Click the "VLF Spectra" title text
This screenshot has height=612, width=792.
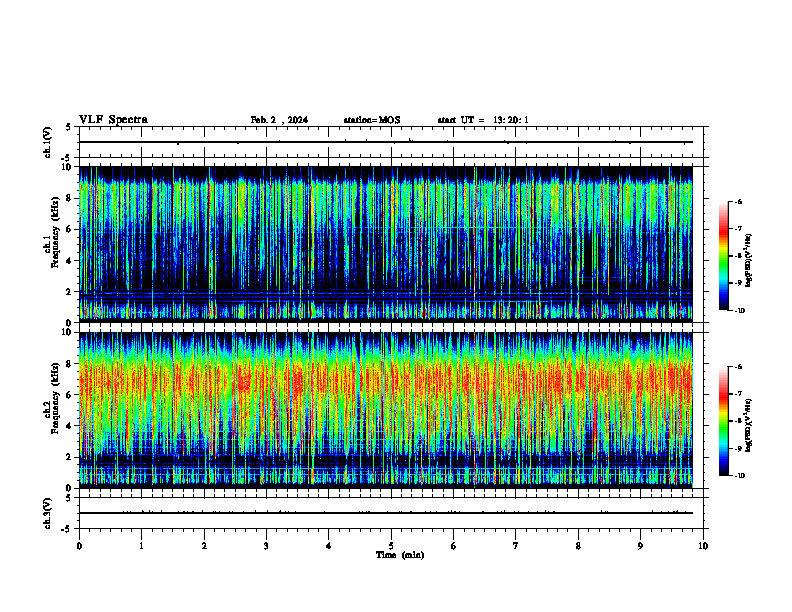[x=113, y=120]
